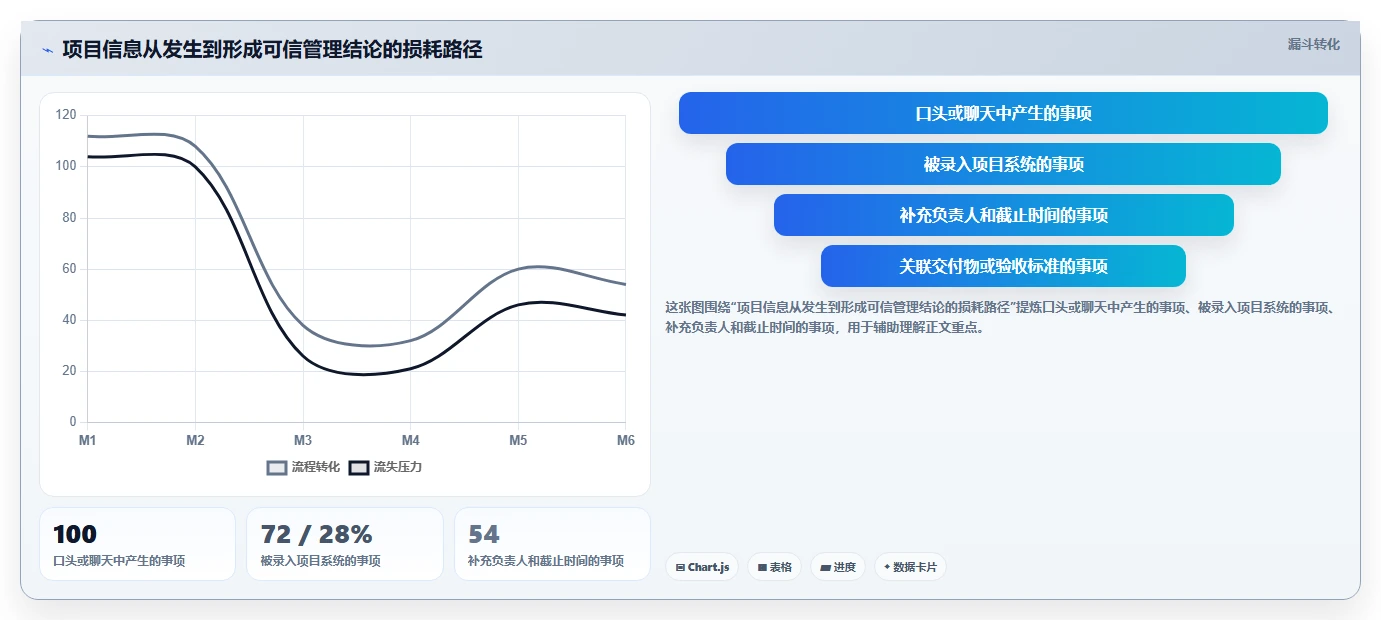Click the M2 axis label

[x=195, y=441]
